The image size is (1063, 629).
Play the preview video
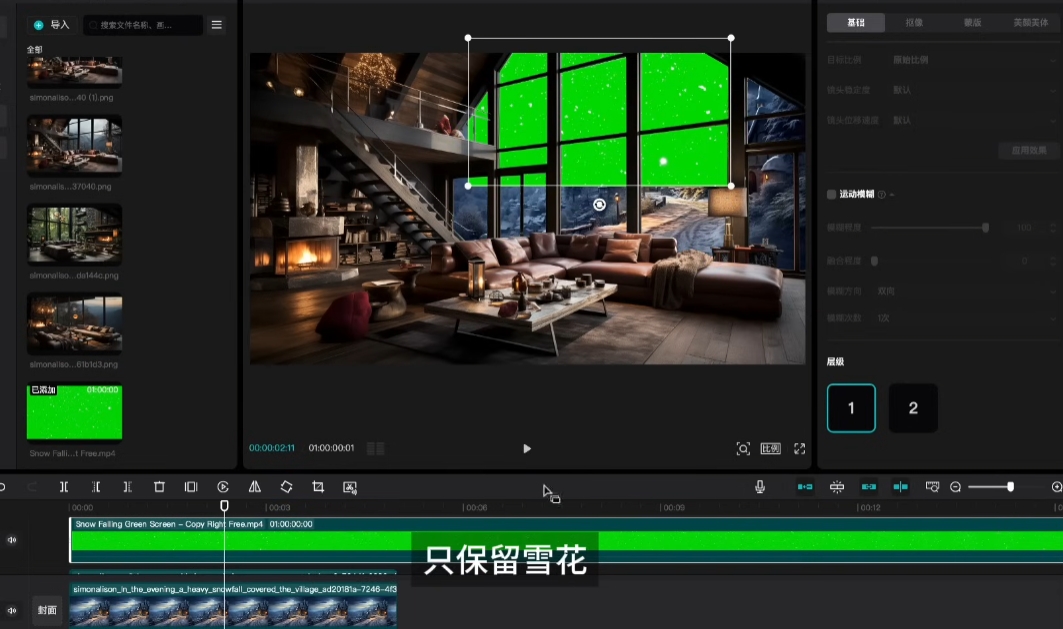point(527,449)
